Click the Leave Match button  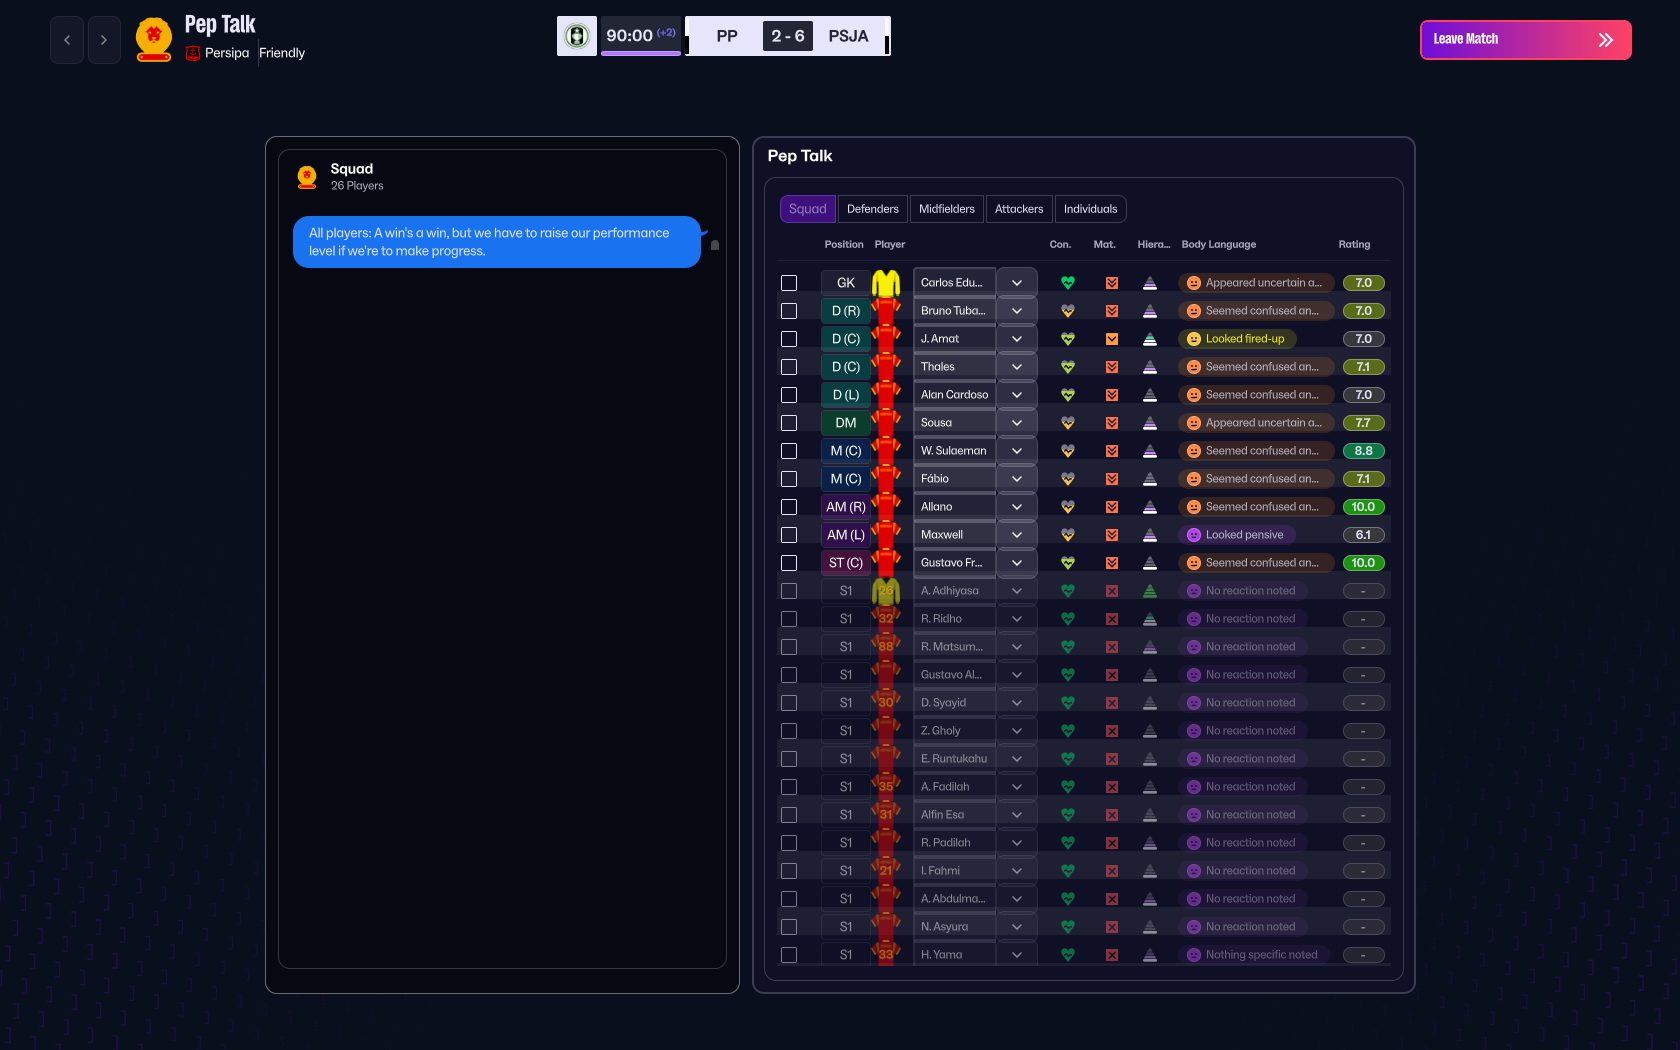(x=1524, y=39)
